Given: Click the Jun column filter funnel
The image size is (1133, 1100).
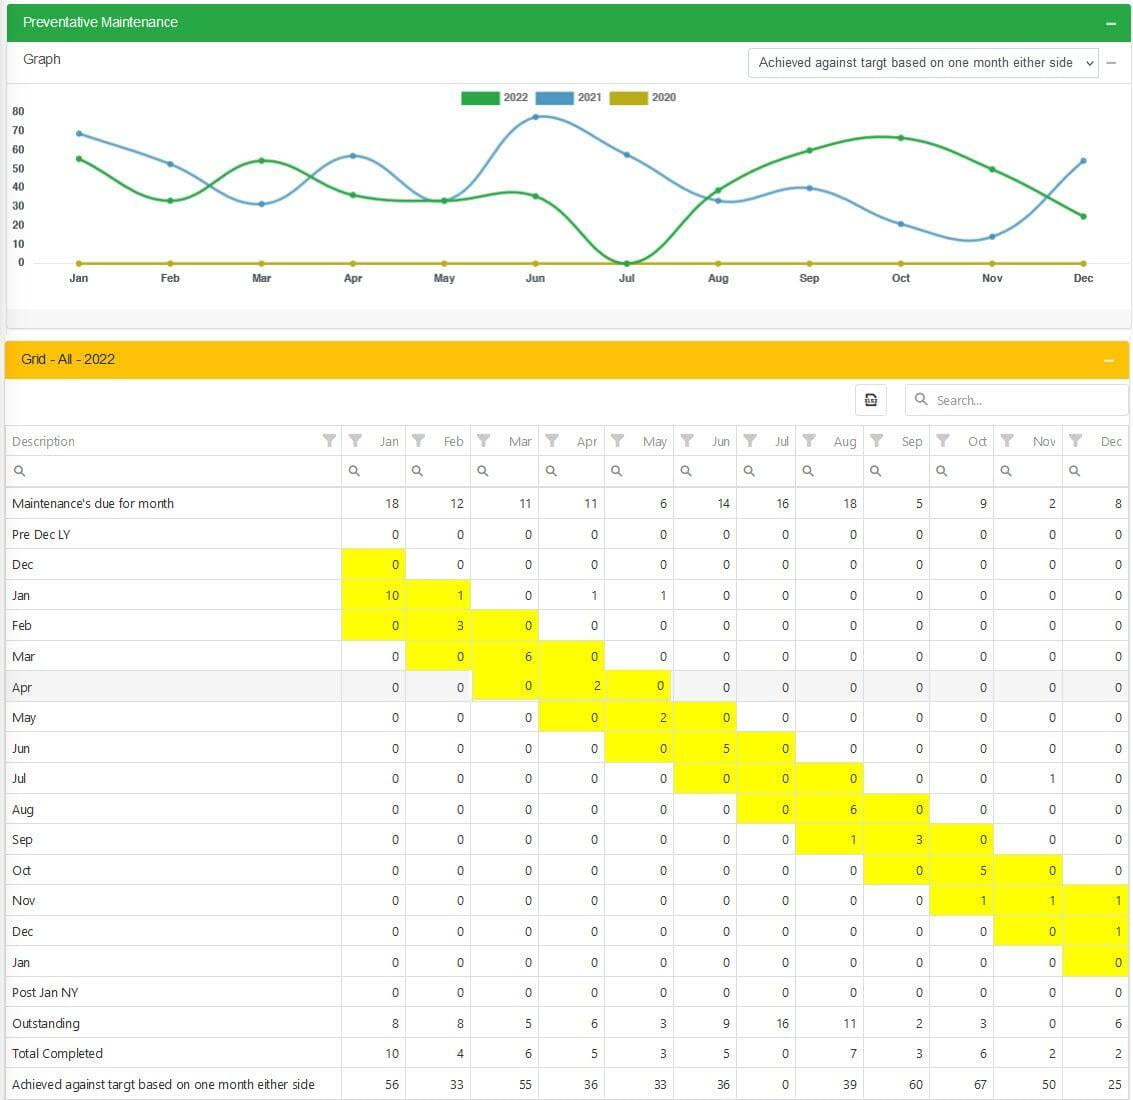Looking at the screenshot, I should tap(687, 441).
